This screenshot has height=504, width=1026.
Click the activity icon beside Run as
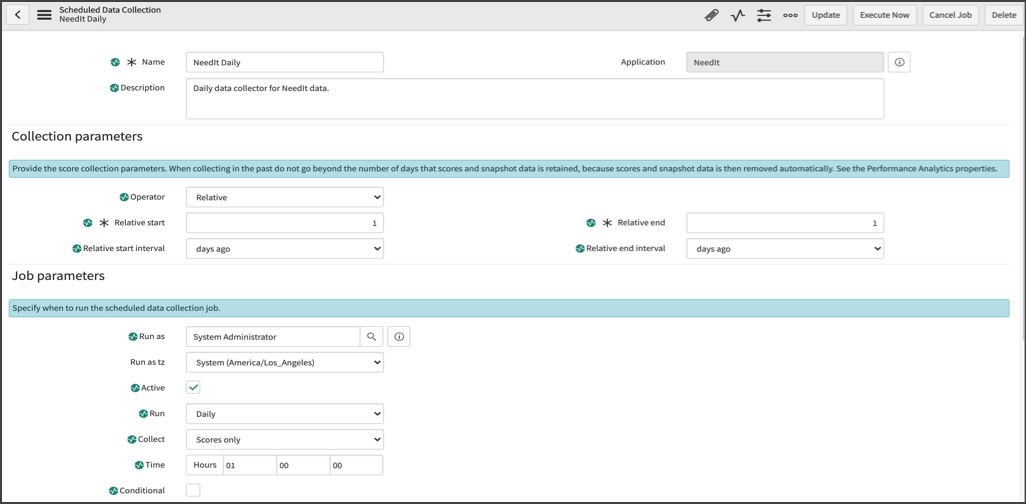tap(133, 336)
